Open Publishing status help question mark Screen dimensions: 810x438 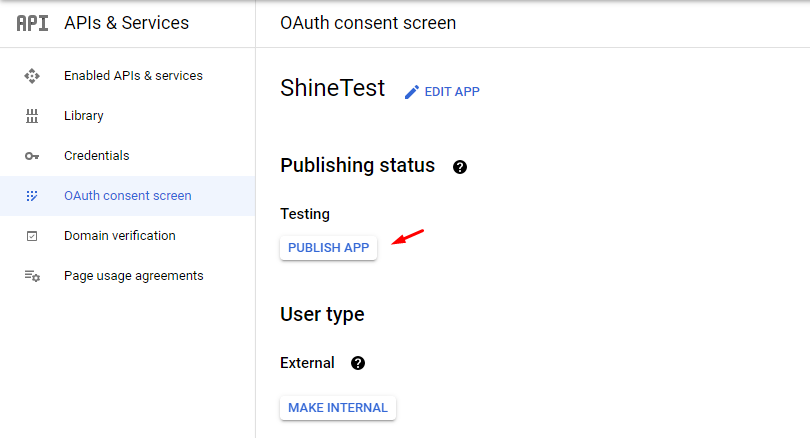(460, 167)
